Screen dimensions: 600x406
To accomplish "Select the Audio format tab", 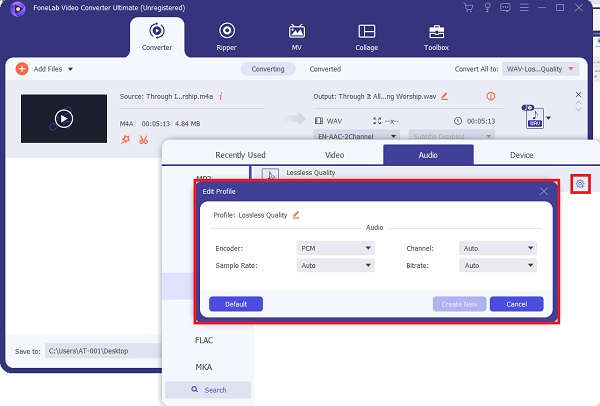I will [428, 155].
